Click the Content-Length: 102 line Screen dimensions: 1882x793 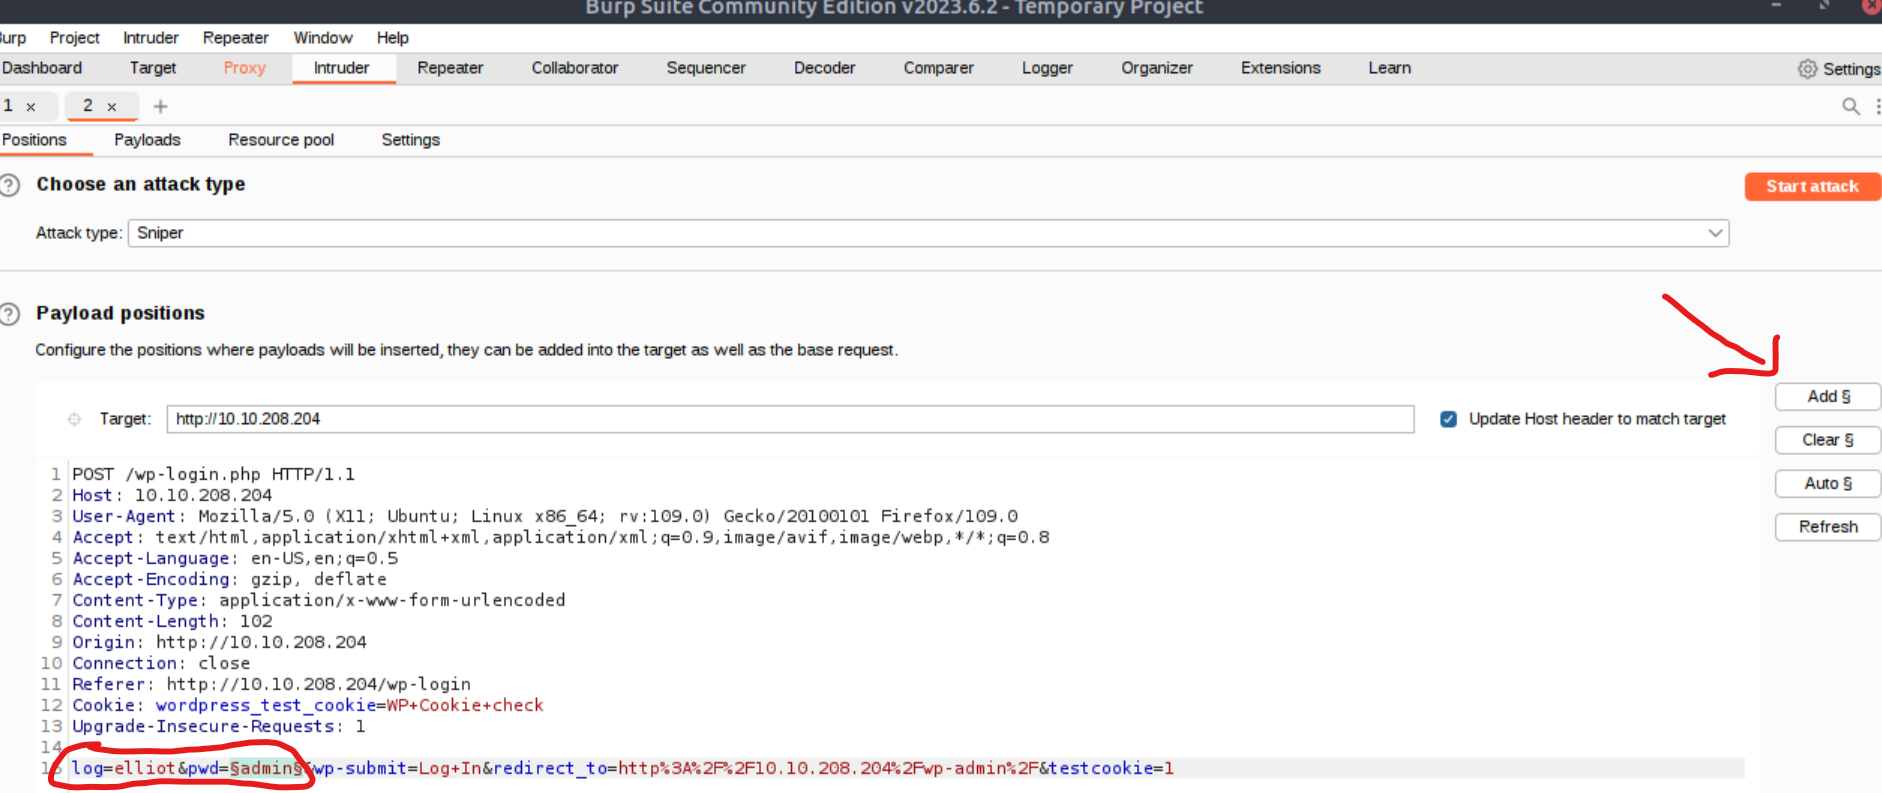pyautogui.click(x=172, y=621)
